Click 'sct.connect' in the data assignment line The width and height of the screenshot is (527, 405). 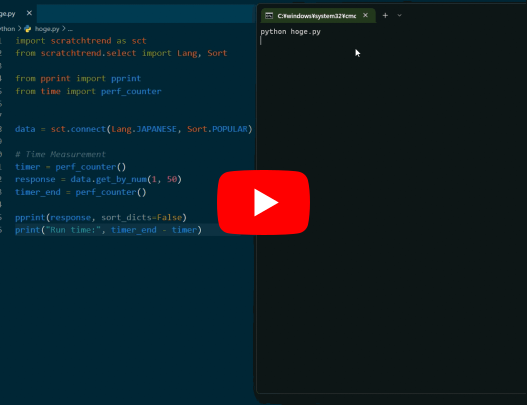pos(78,129)
